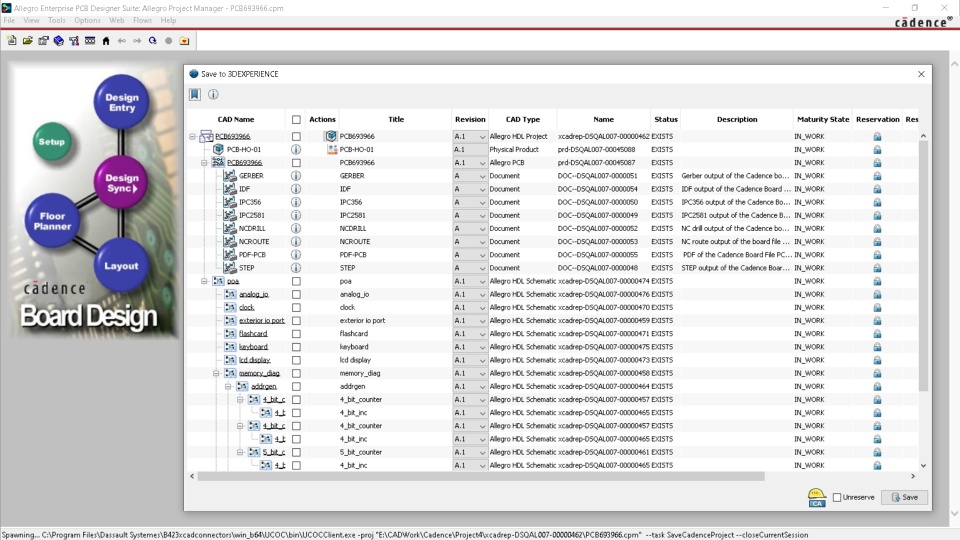This screenshot has height=540, width=960.
Task: Click the Refresh toolbar icon
Action: (x=152, y=40)
